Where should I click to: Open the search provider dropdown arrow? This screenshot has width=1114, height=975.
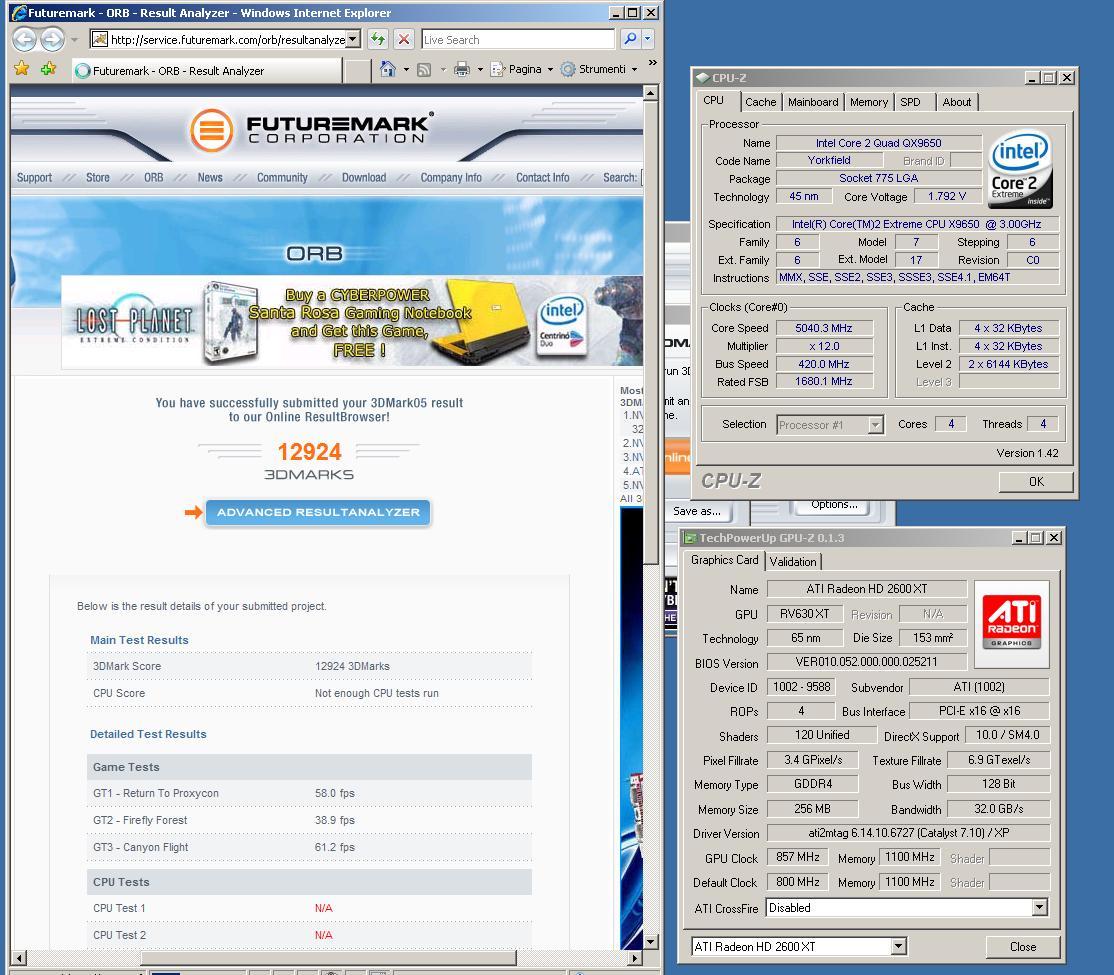(648, 39)
